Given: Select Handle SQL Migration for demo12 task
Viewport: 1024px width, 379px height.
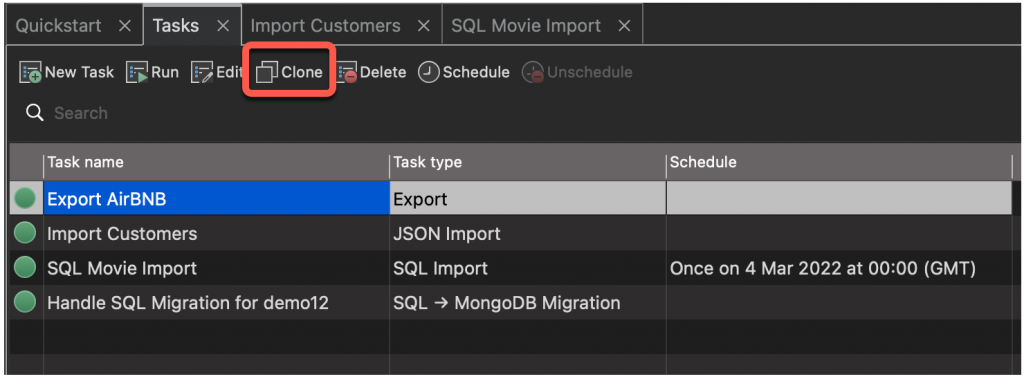Looking at the screenshot, I should 217,303.
